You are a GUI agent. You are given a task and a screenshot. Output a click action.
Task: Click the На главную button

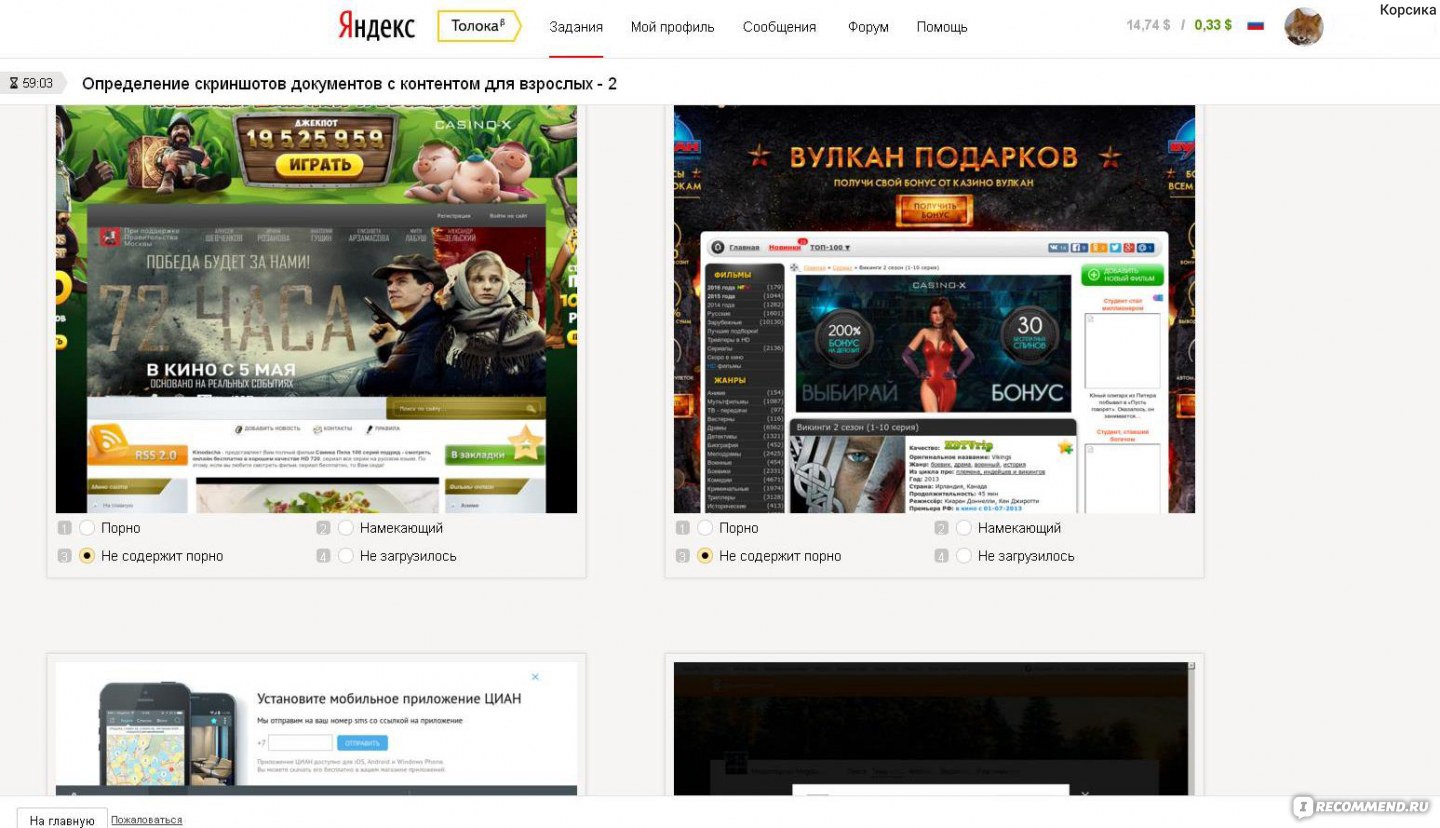tap(62, 820)
